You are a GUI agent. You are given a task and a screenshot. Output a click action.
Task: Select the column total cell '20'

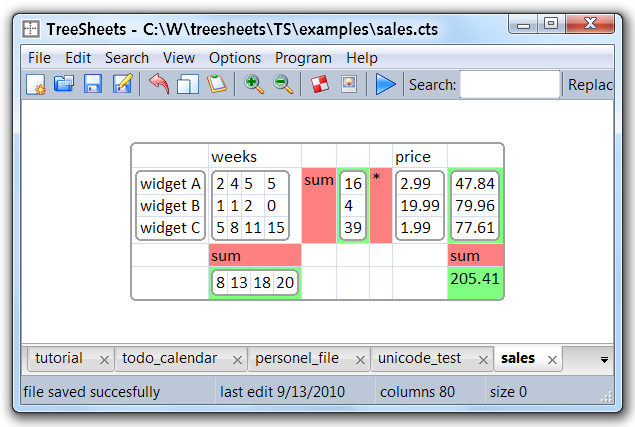point(285,282)
